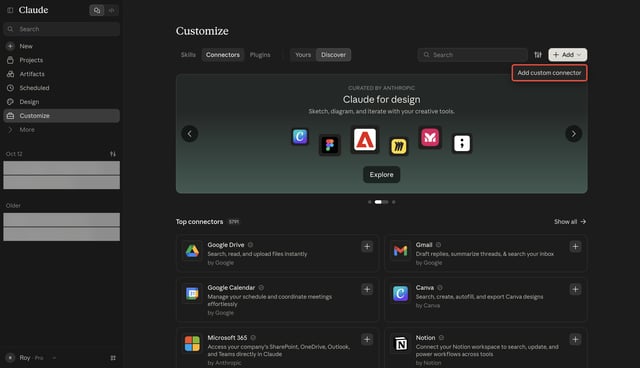Open first chat under Older
This screenshot has height=368, width=640.
62,219
